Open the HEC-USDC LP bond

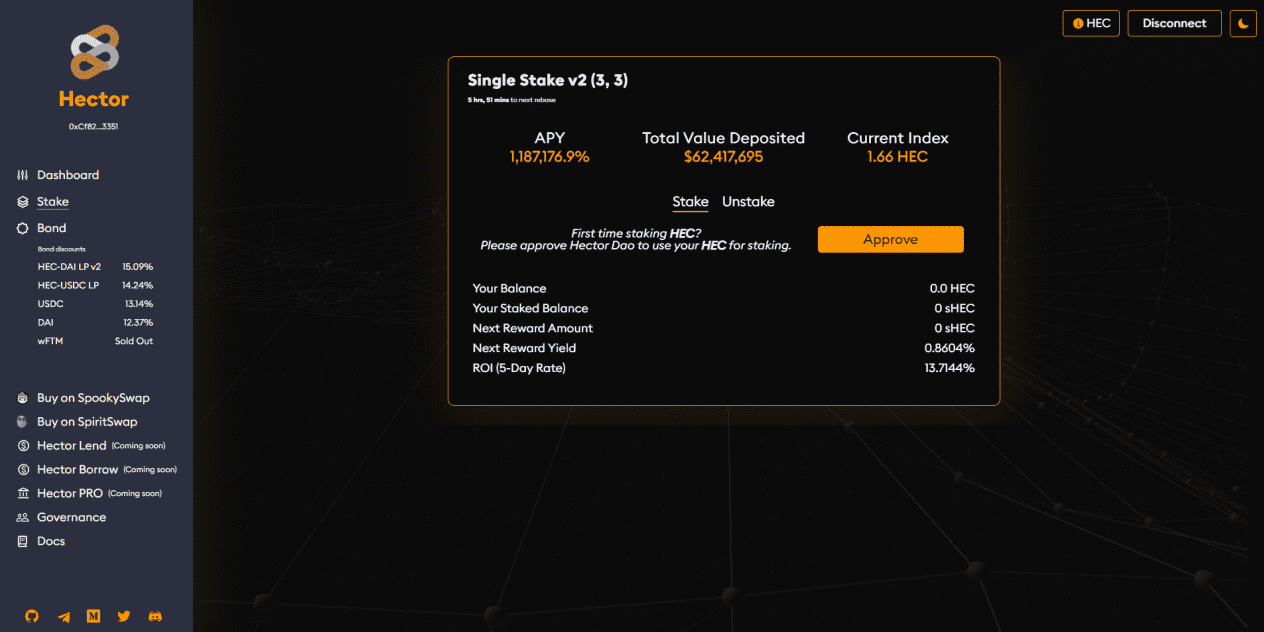(x=95, y=285)
